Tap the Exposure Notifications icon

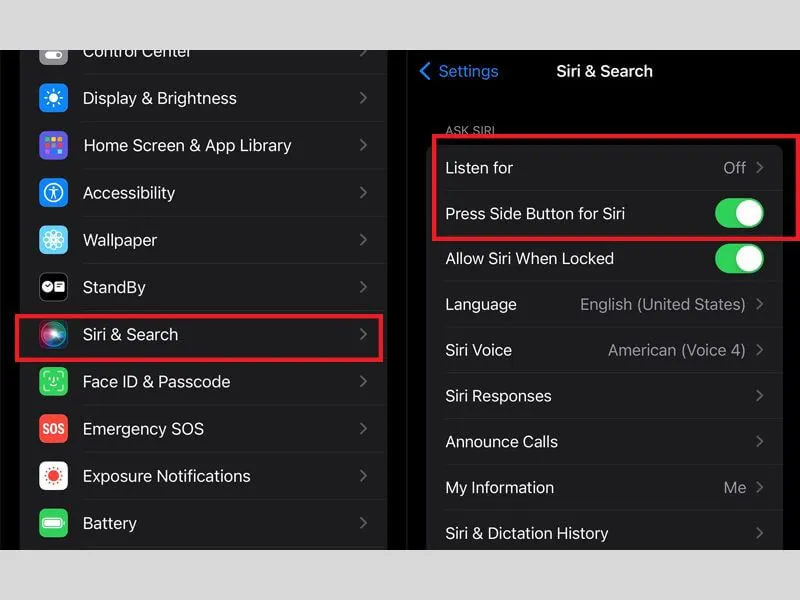pos(54,476)
